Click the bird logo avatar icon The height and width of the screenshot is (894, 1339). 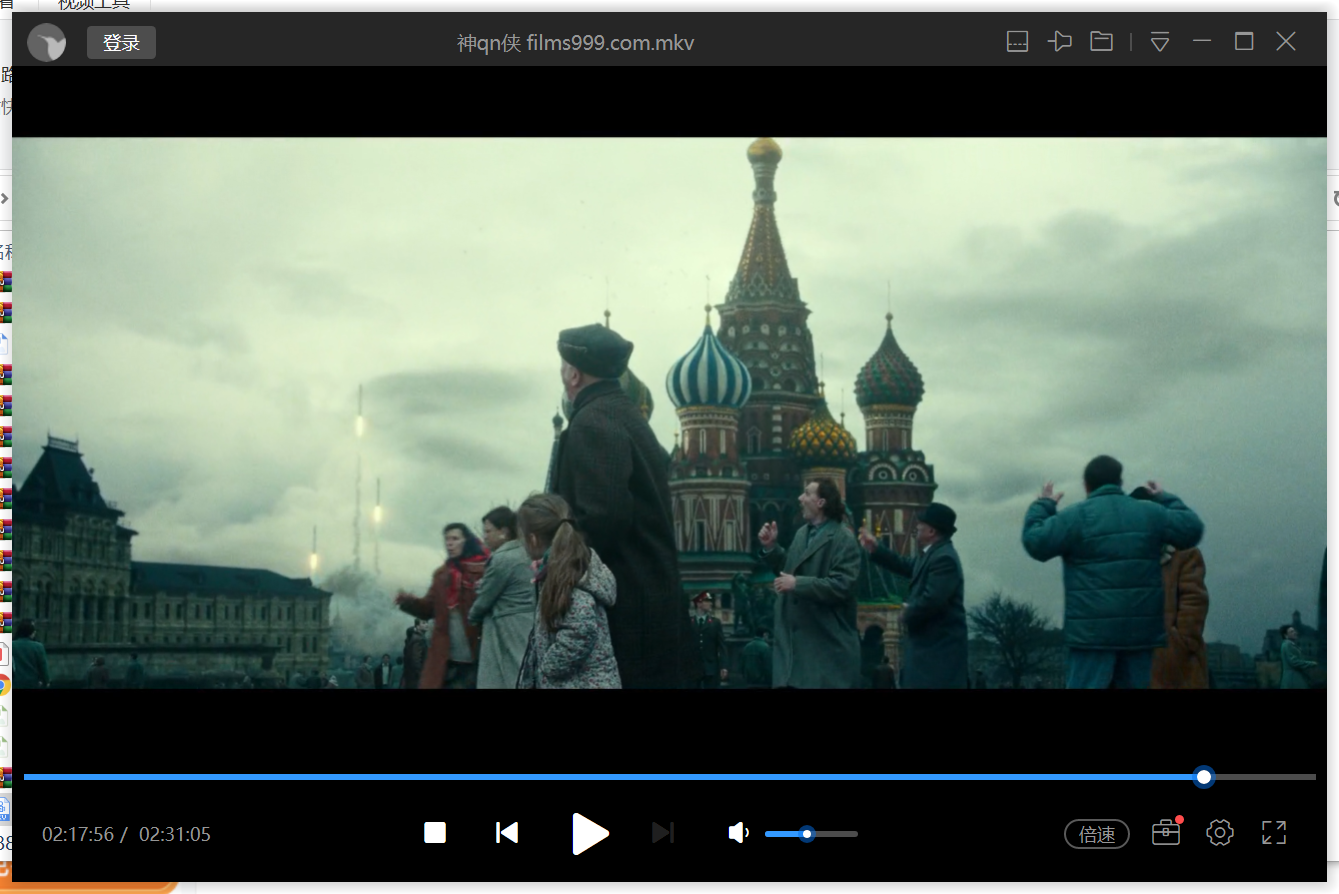[46, 42]
